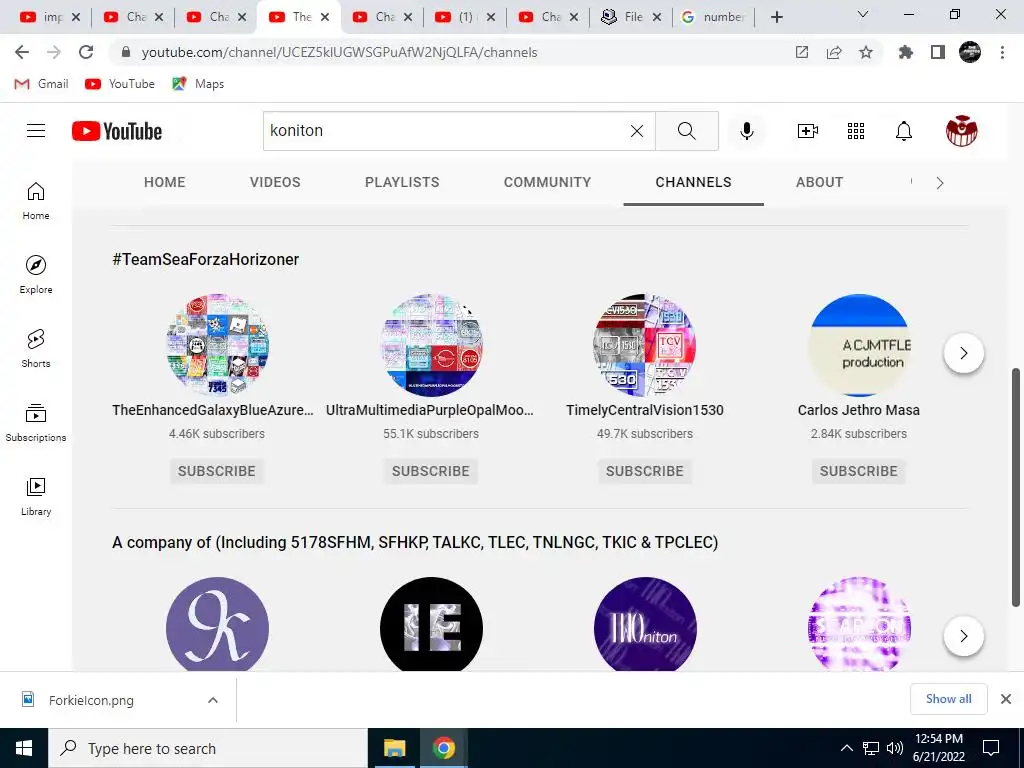Switch to the COMMUNITY channel tab
The width and height of the screenshot is (1024, 768).
tap(547, 182)
